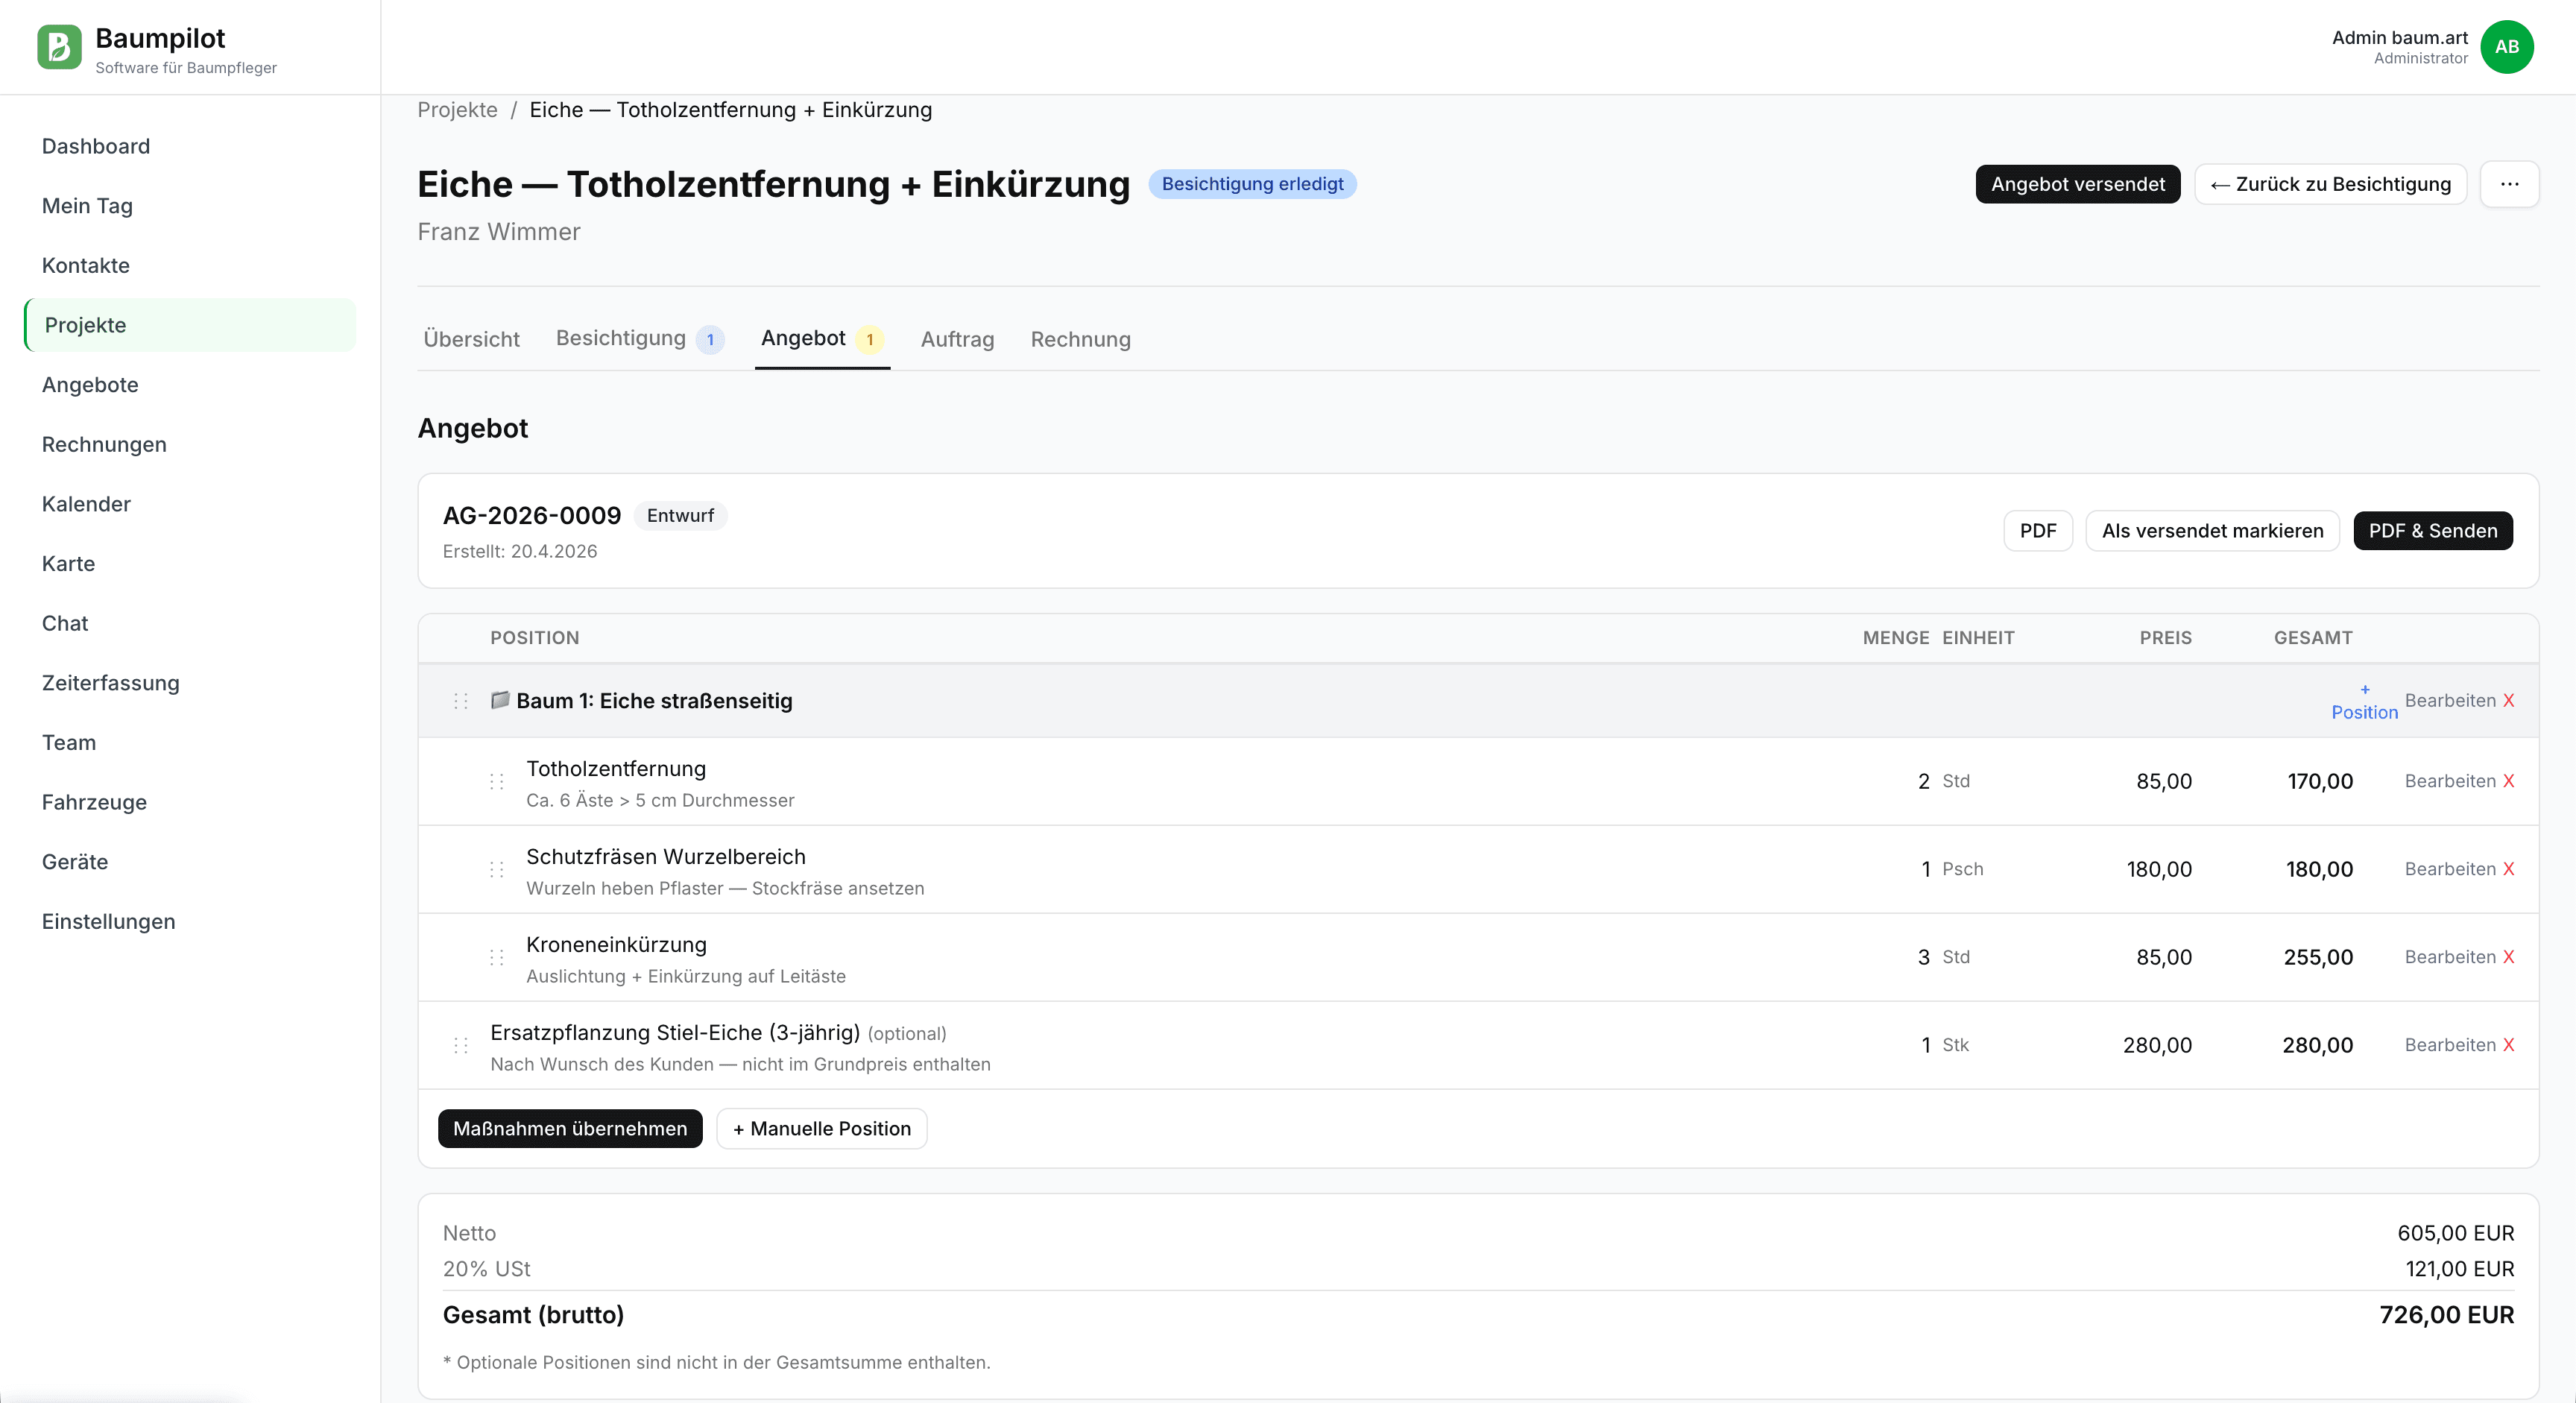Add a Manuelle Position
The height and width of the screenshot is (1403, 2576).
pos(821,1129)
